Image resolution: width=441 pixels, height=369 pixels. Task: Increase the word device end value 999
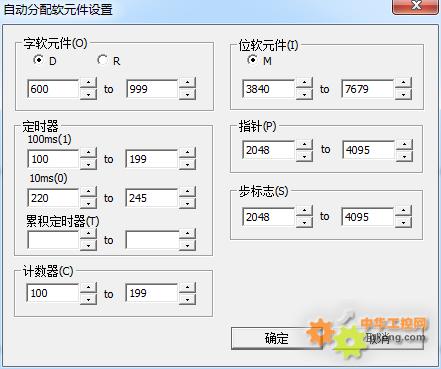[187, 83]
